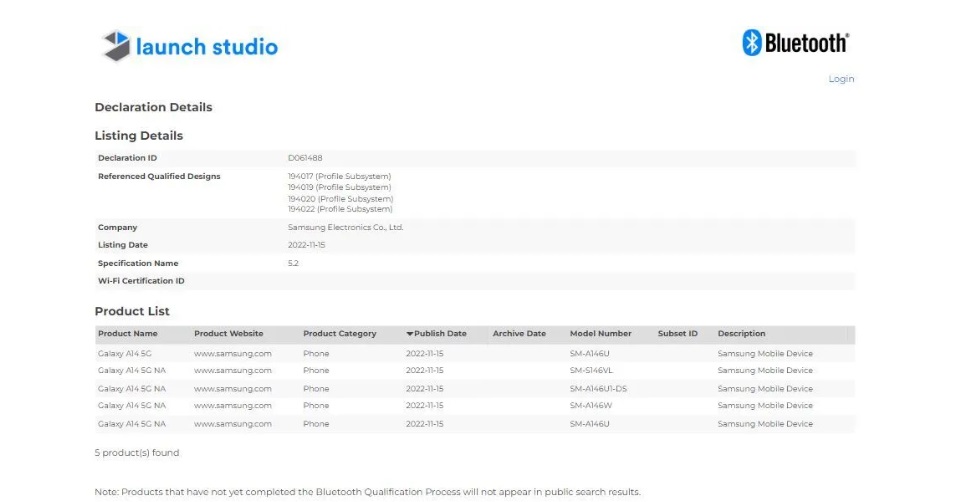Open www.samsung.com in the SM-S146VL row
The image size is (954, 502).
click(232, 371)
